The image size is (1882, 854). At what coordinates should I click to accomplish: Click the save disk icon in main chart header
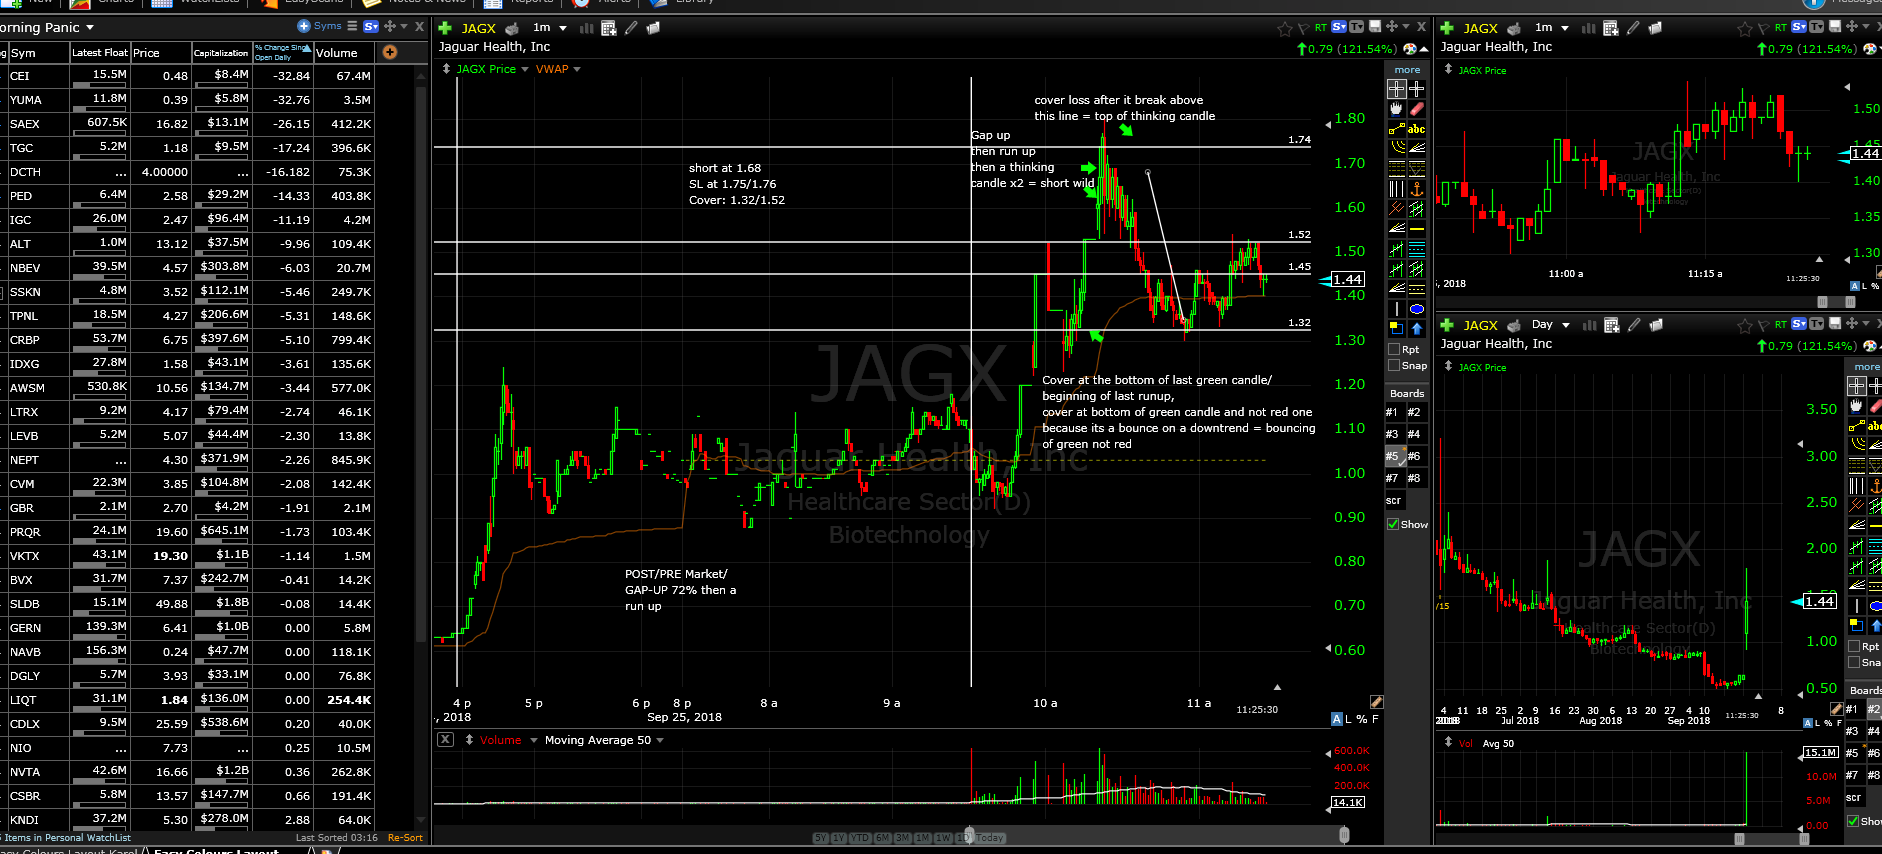(x=1375, y=27)
